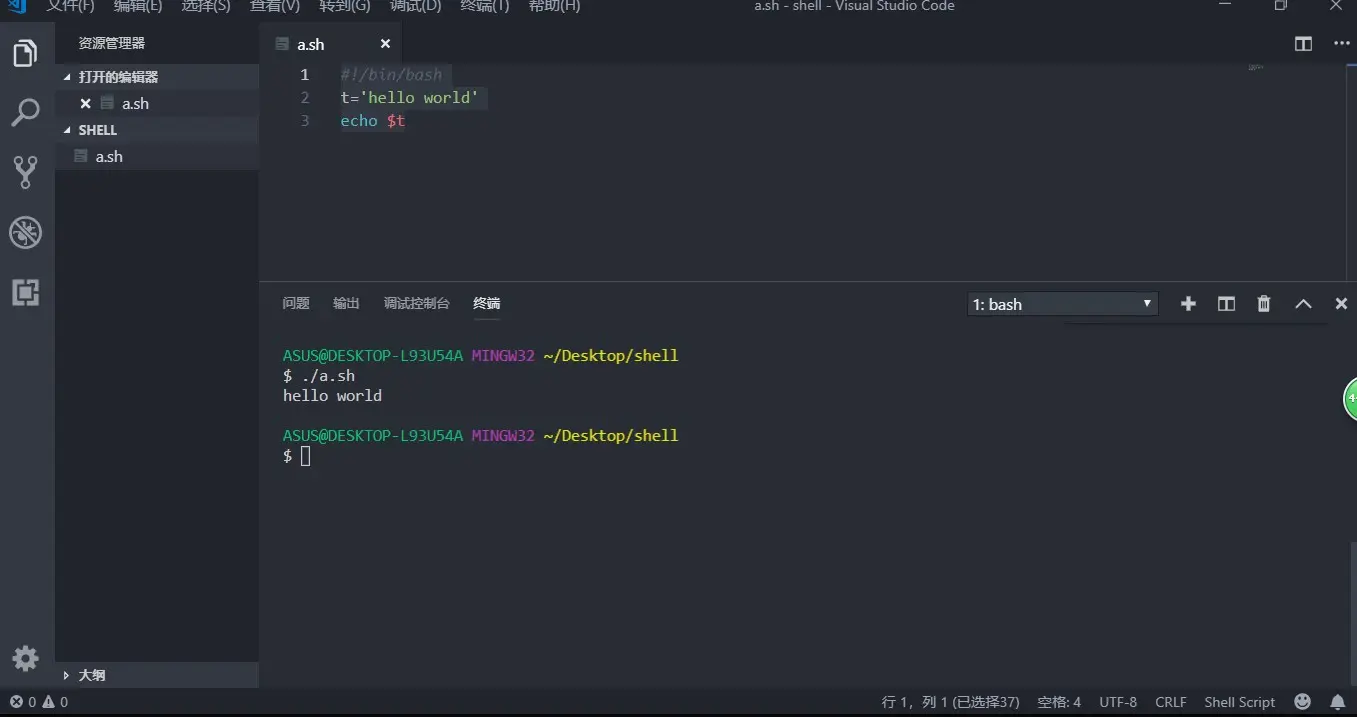Image resolution: width=1357 pixels, height=717 pixels.
Task: Open a.sh under SHELL folder
Action: click(157, 156)
